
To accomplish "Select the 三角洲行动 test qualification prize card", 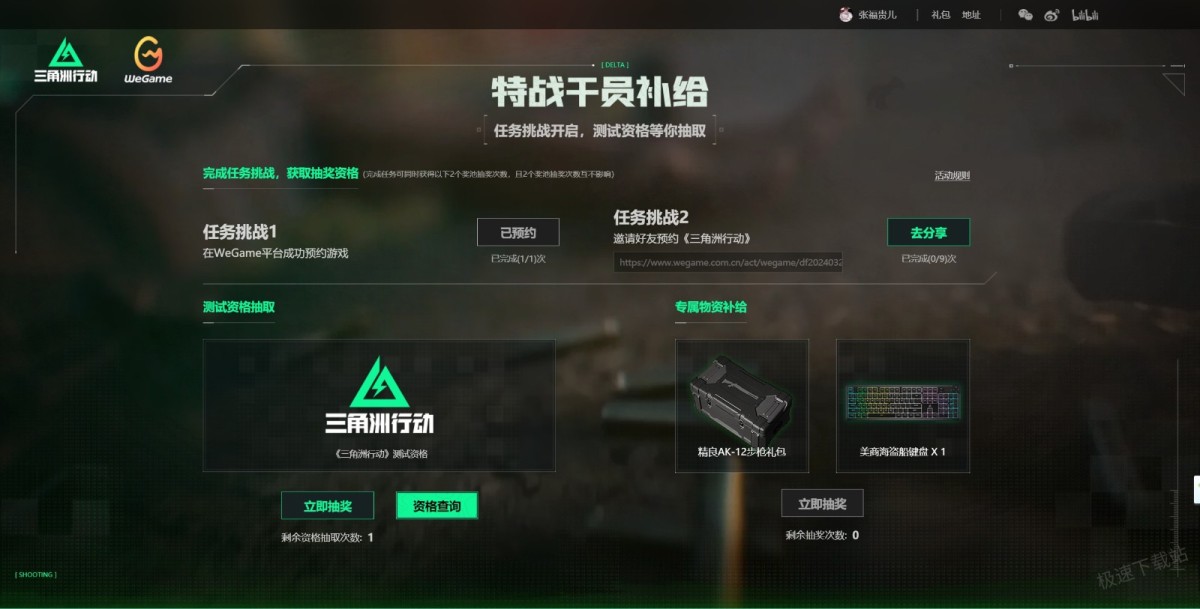I will tap(379, 405).
